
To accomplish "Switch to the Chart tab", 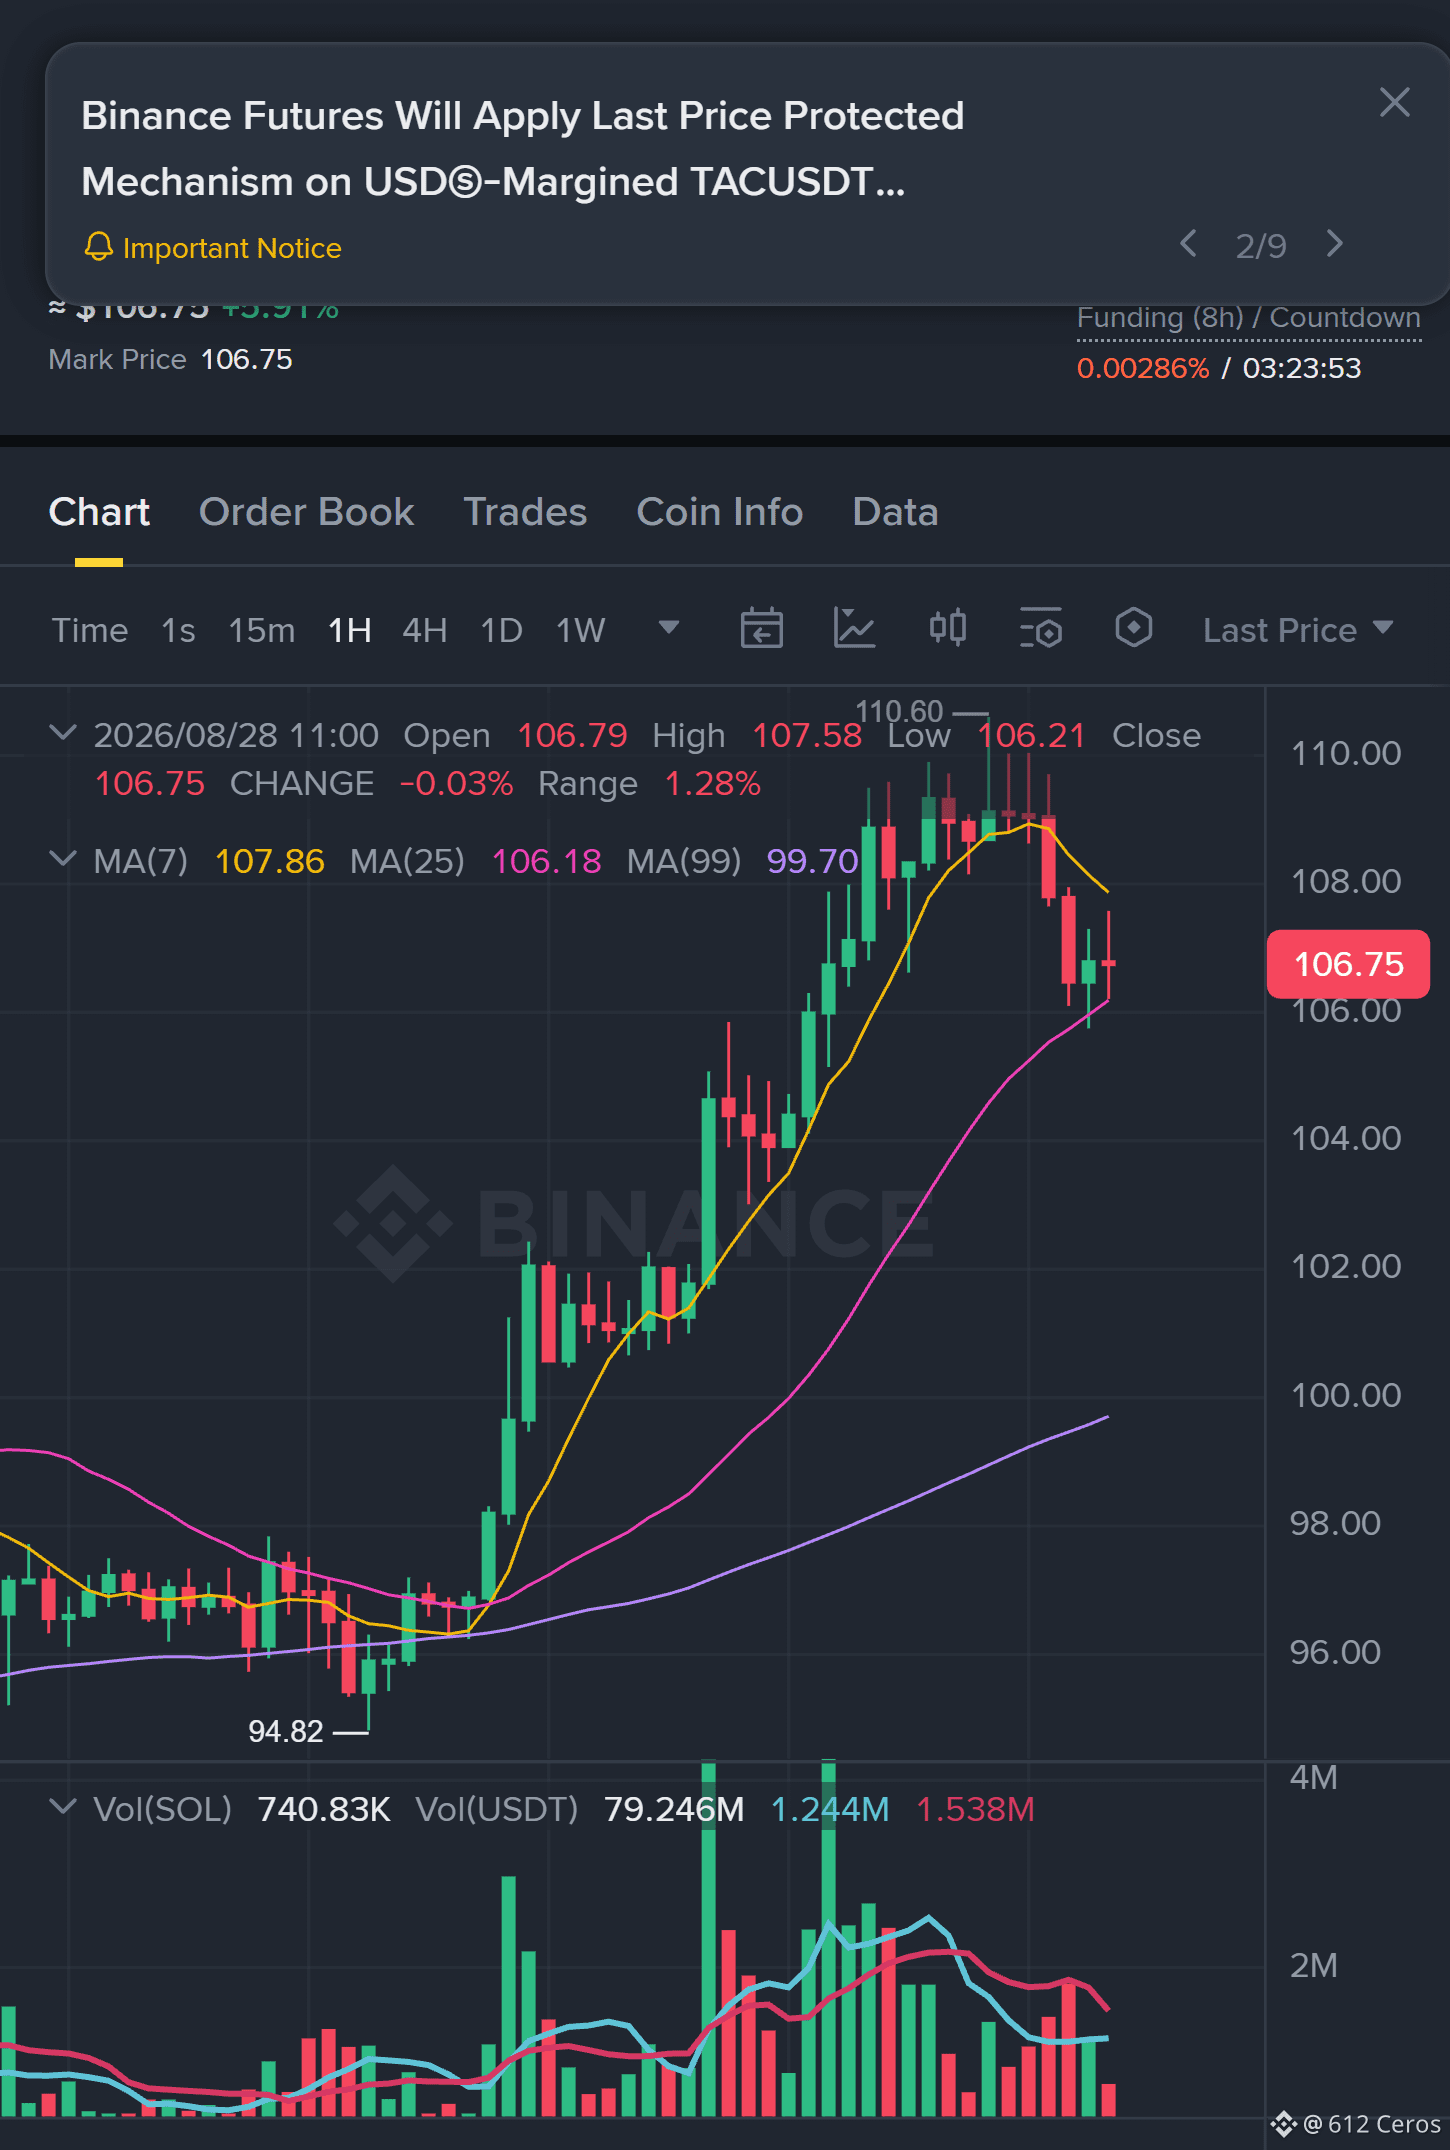I will point(99,512).
